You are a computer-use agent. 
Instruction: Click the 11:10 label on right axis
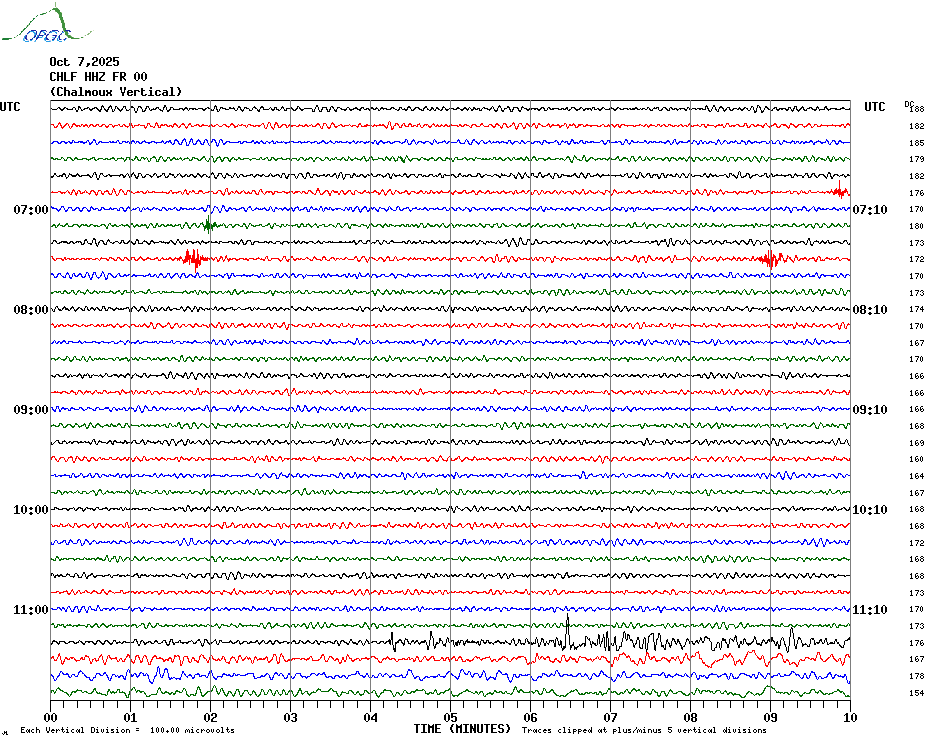[869, 610]
